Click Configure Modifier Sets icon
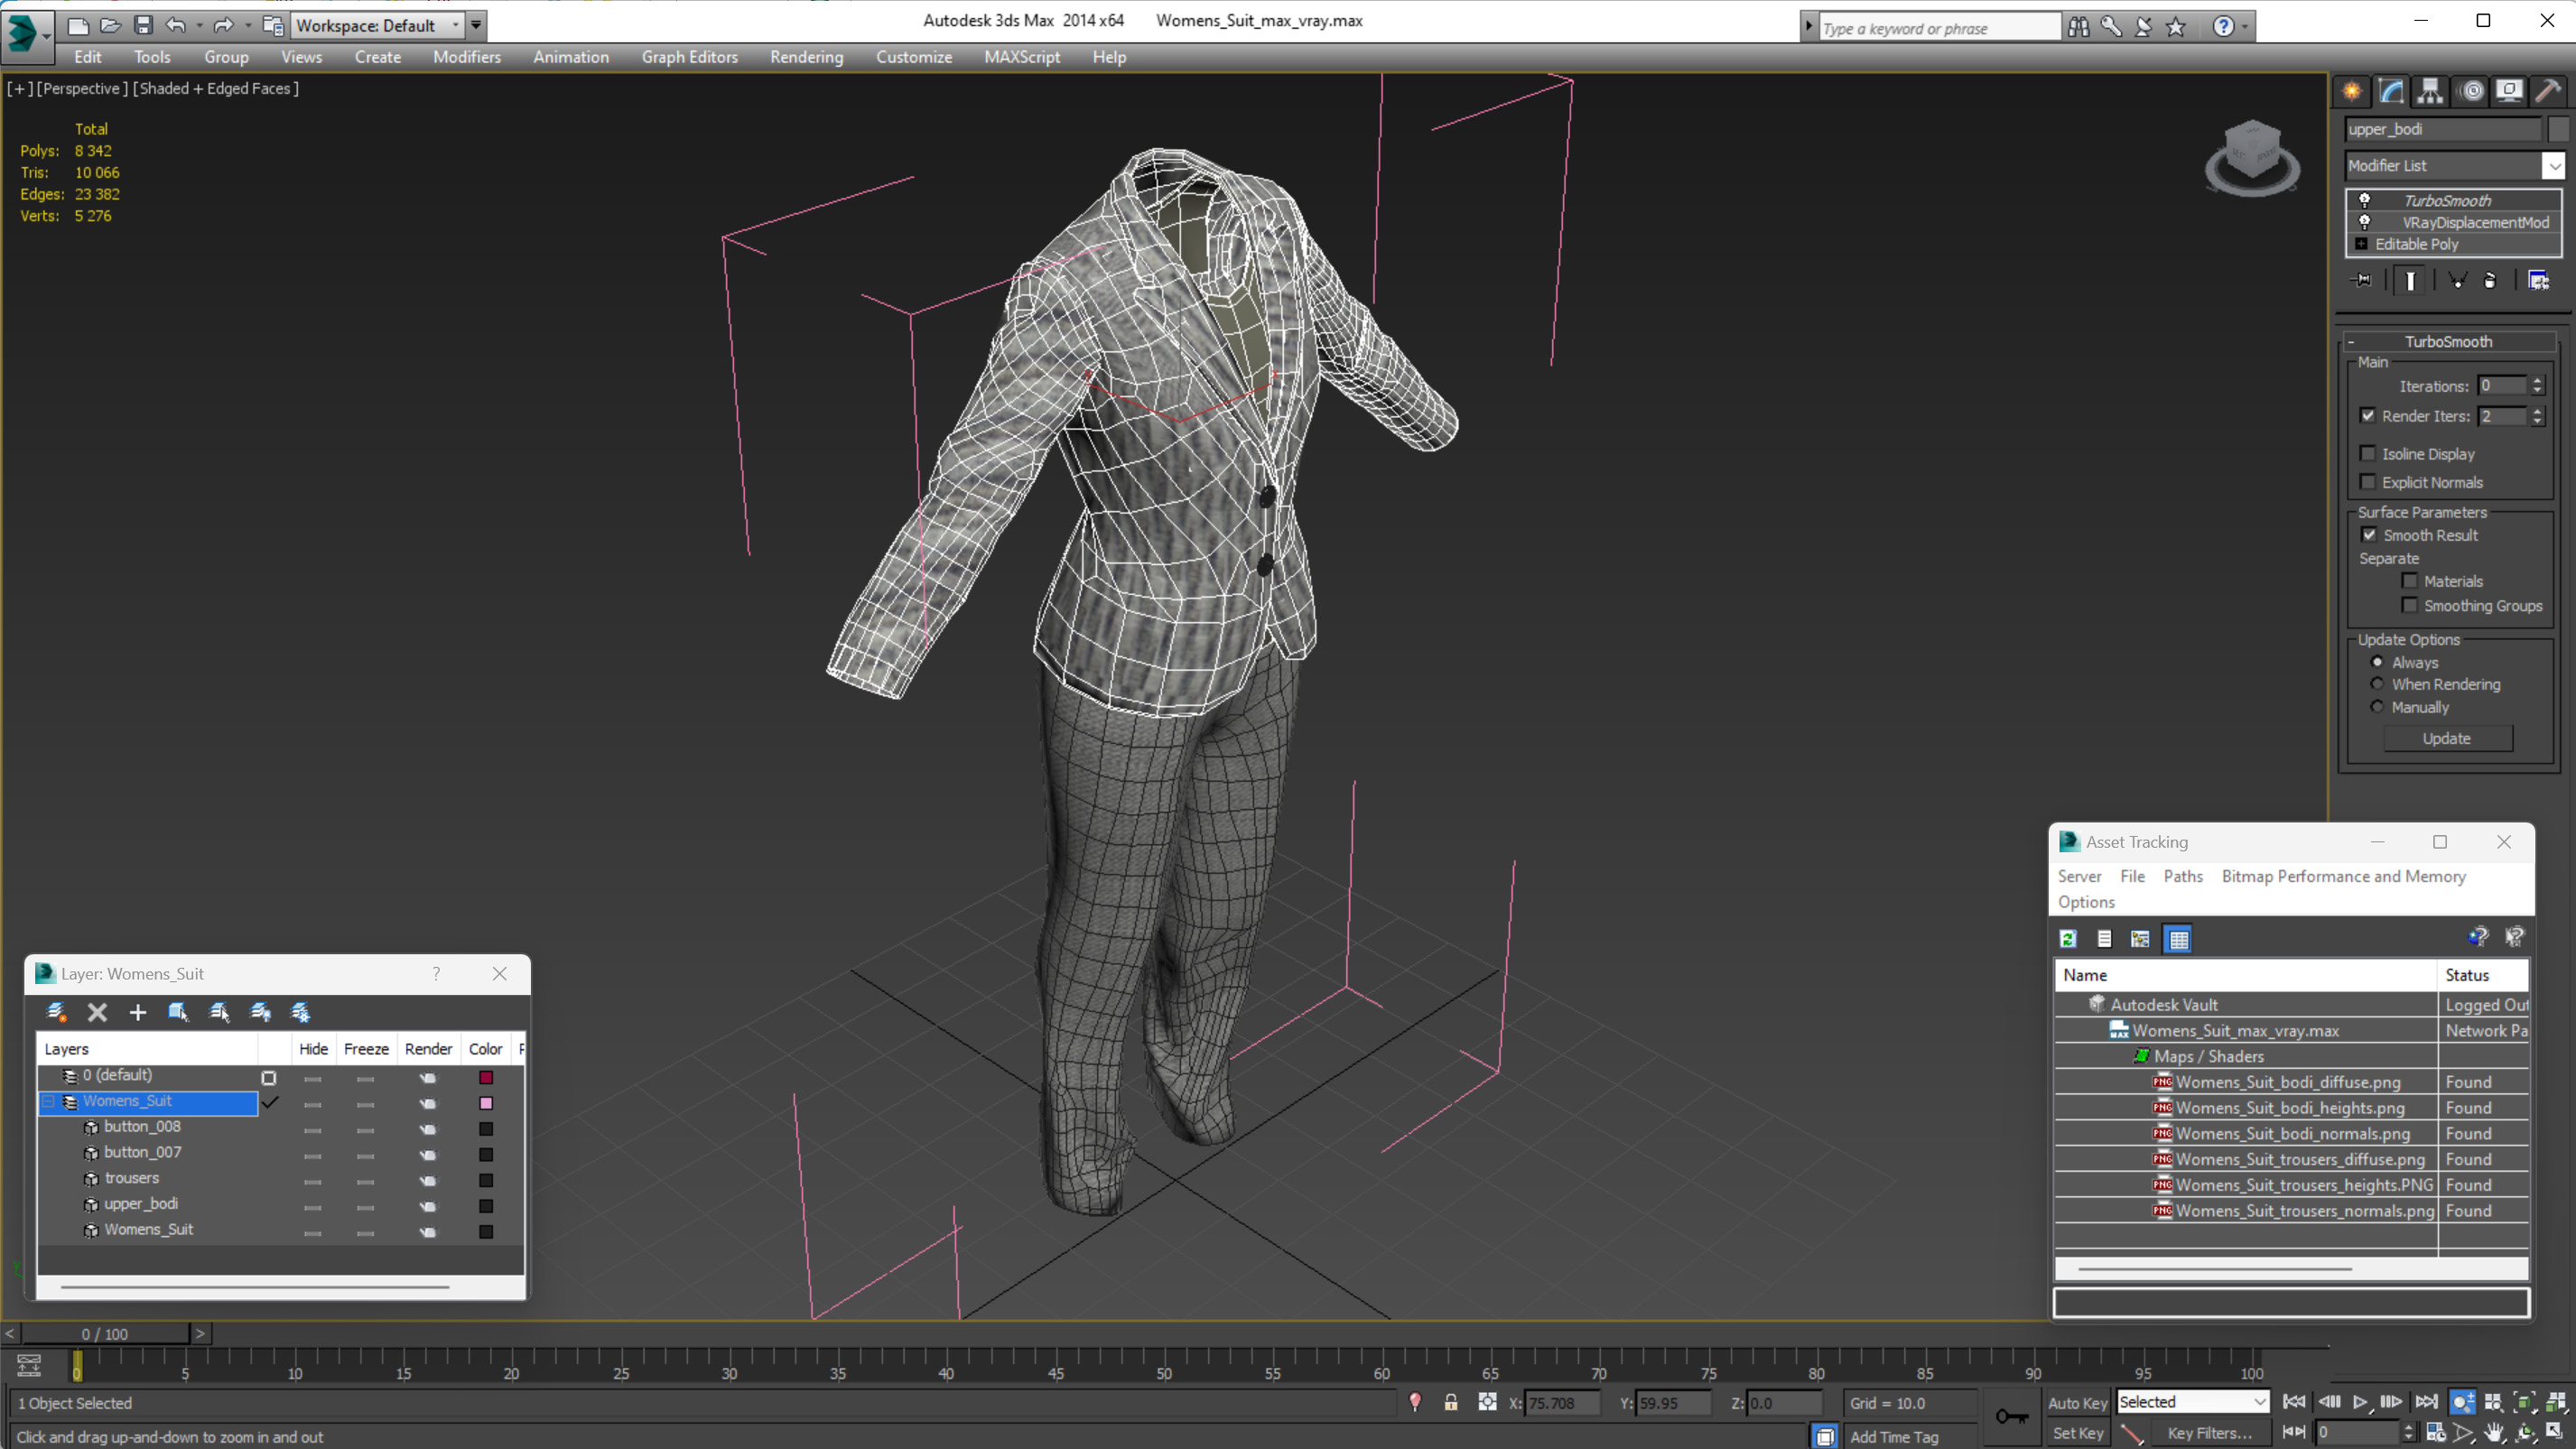Image resolution: width=2576 pixels, height=1449 pixels. [2538, 280]
